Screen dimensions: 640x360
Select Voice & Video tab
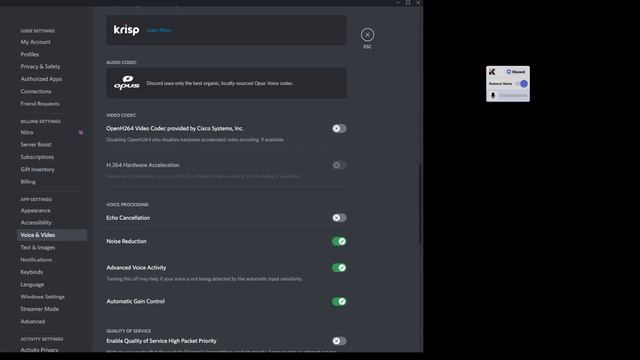[x=52, y=235]
